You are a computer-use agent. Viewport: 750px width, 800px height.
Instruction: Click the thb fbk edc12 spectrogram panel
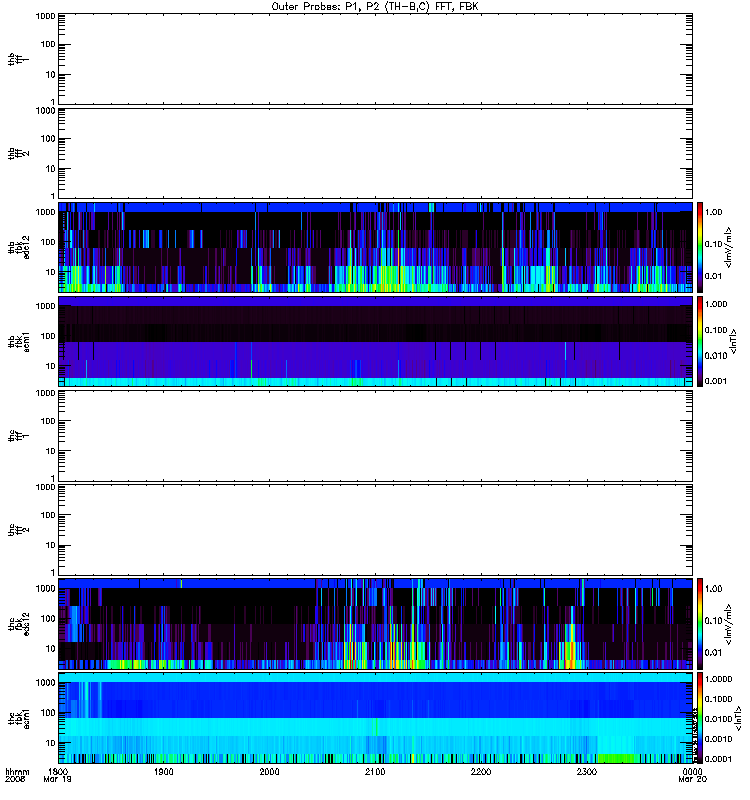point(376,247)
